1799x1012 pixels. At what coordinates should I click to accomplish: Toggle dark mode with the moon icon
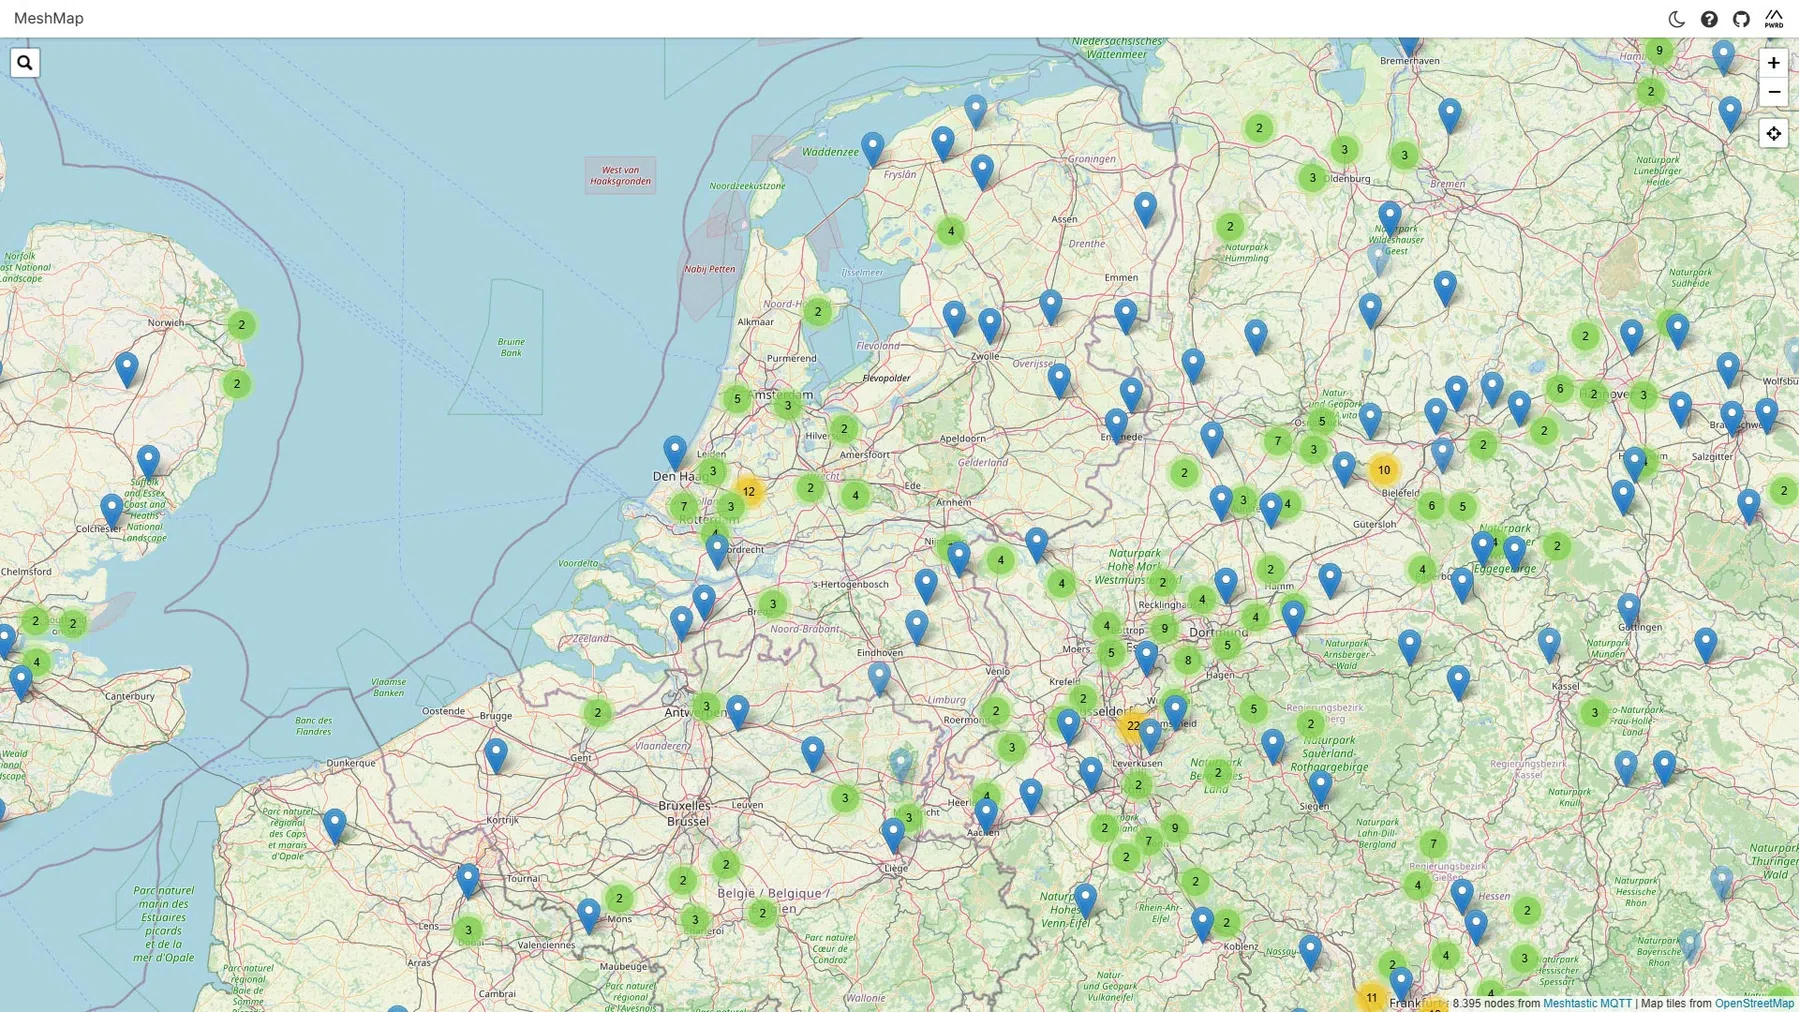(1676, 19)
